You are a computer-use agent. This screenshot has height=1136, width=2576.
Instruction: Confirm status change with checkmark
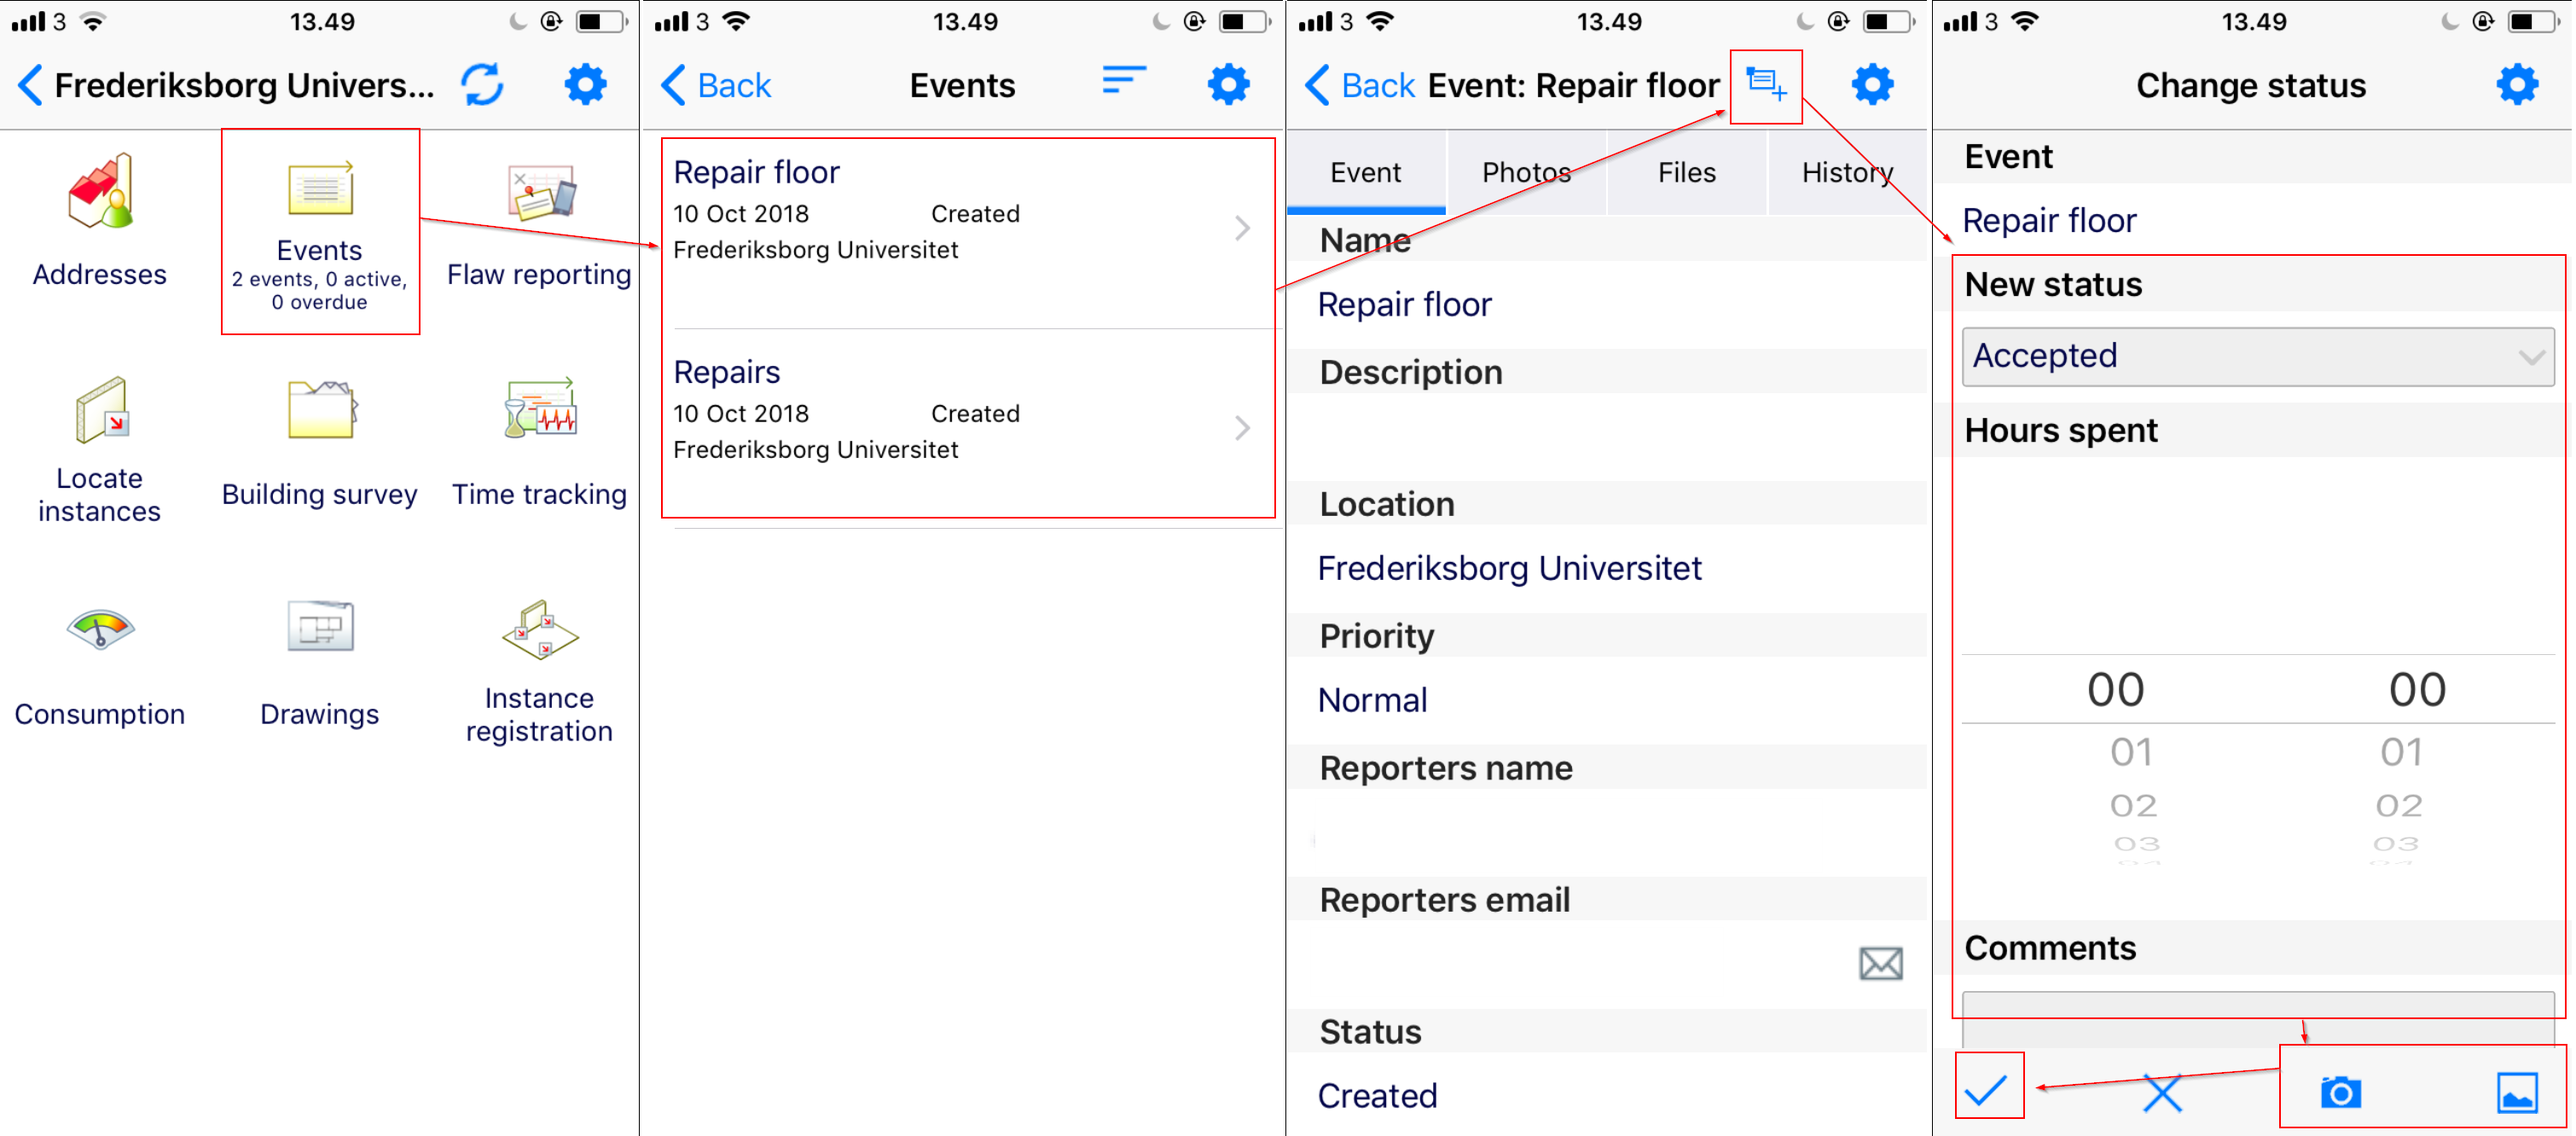click(x=1986, y=1090)
